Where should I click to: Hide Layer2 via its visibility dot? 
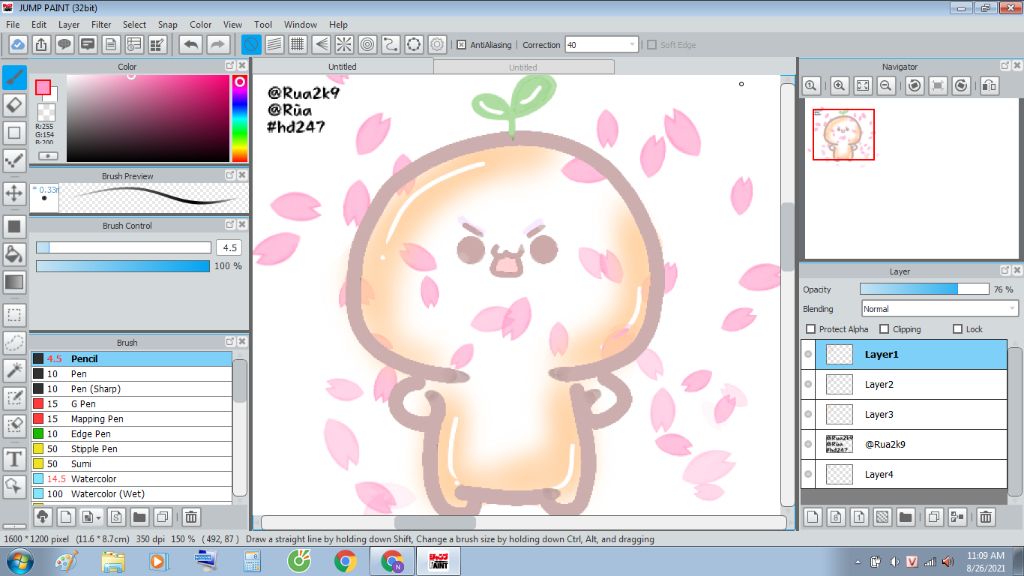click(x=808, y=384)
